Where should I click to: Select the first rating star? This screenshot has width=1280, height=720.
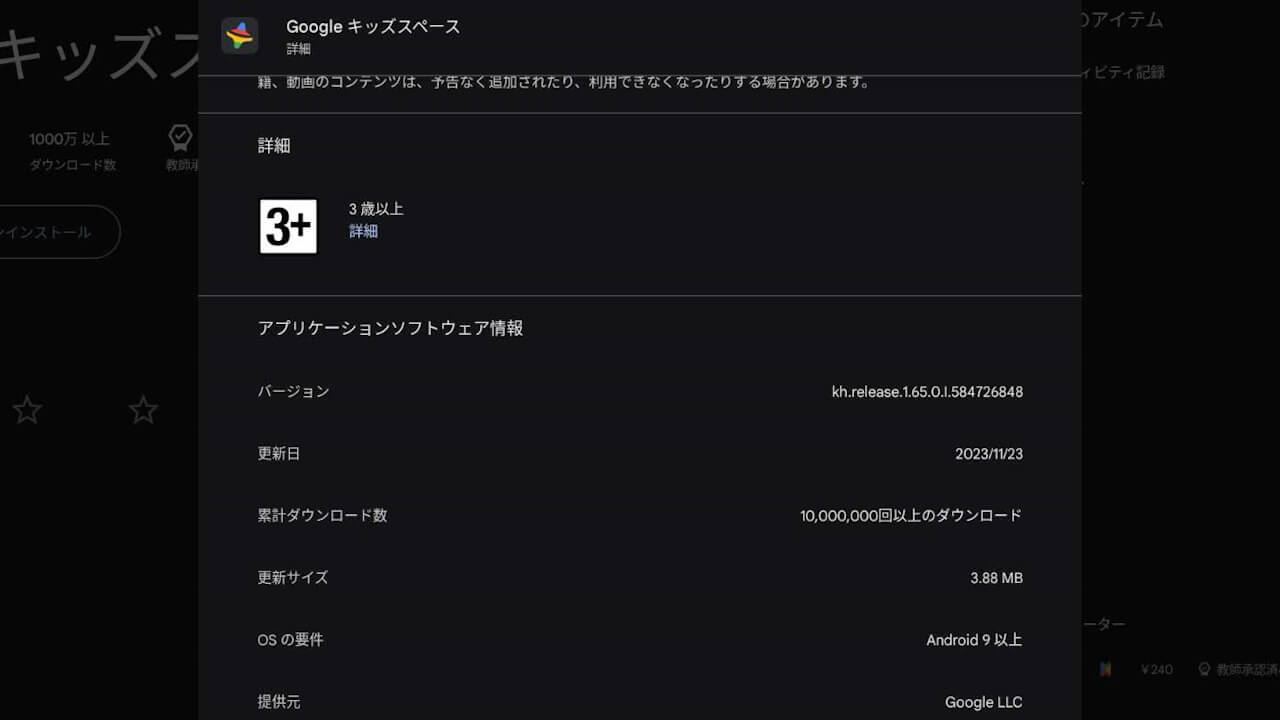pyautogui.click(x=27, y=409)
